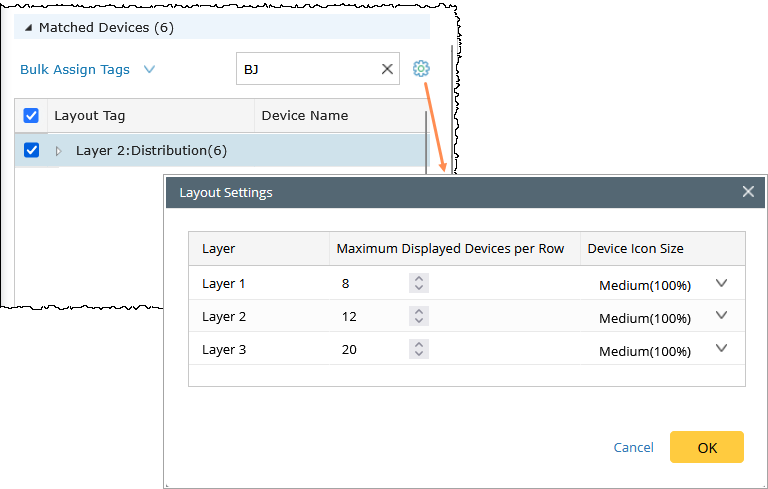This screenshot has height=489, width=768.
Task: Open Layer 1 device icon size dropdown
Action: tap(722, 284)
